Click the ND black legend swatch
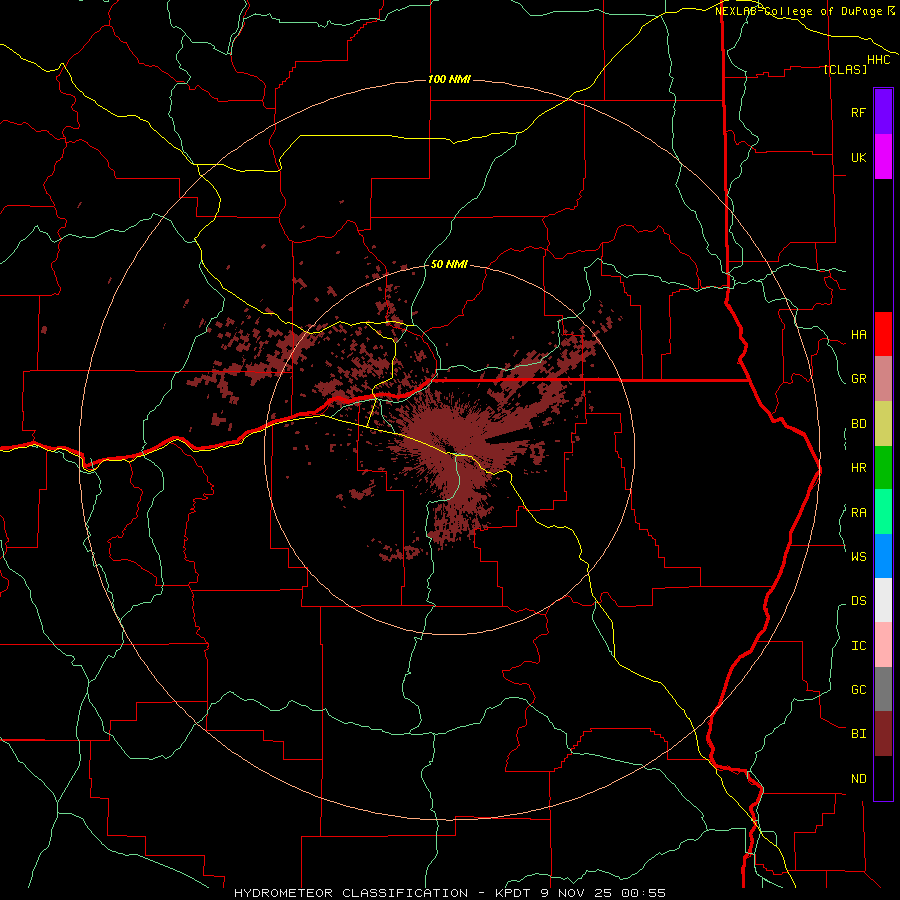 coord(883,778)
